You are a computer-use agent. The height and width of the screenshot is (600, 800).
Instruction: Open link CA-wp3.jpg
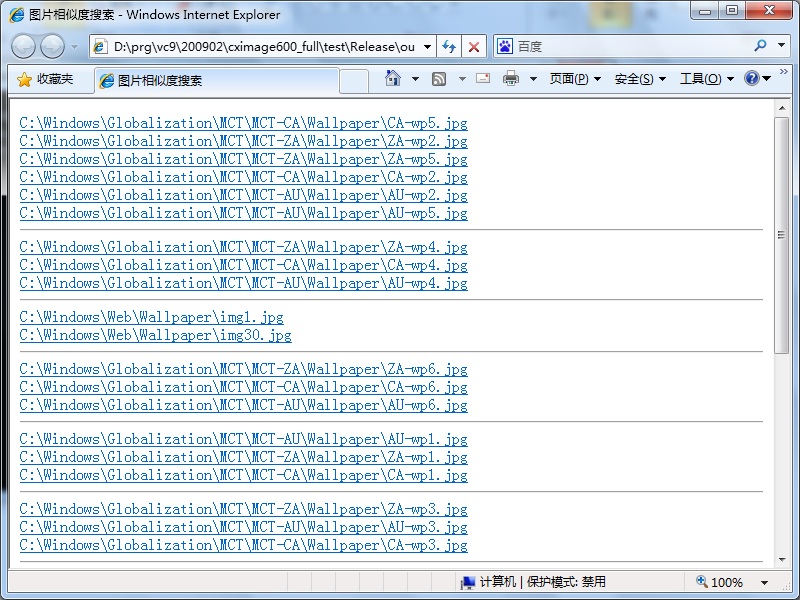(x=243, y=545)
